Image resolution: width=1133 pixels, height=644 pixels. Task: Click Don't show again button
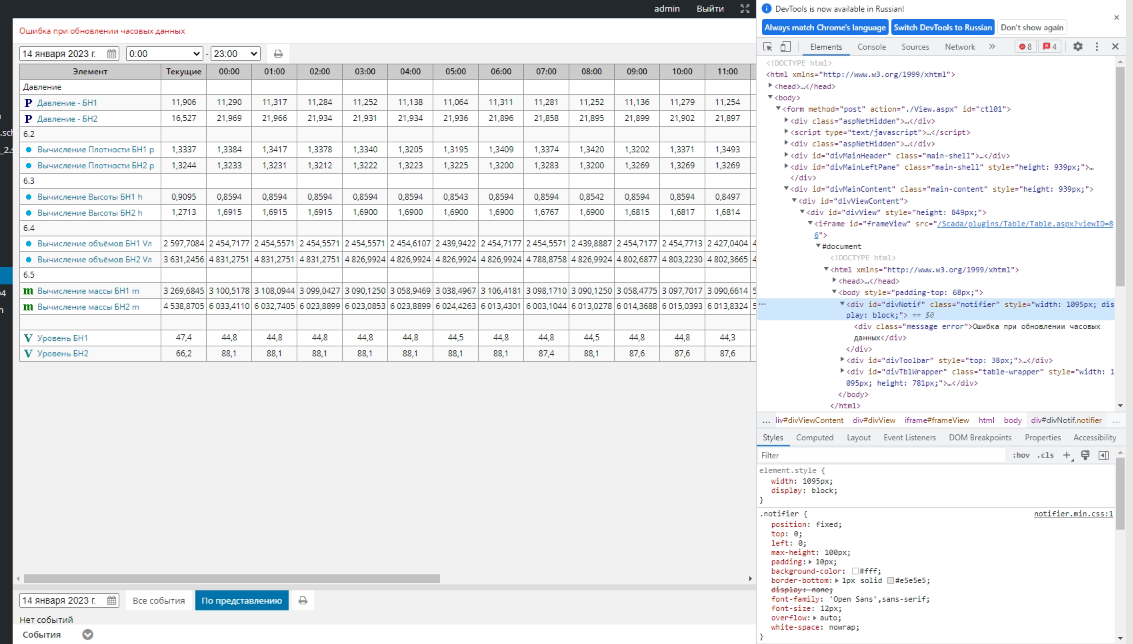1032,27
